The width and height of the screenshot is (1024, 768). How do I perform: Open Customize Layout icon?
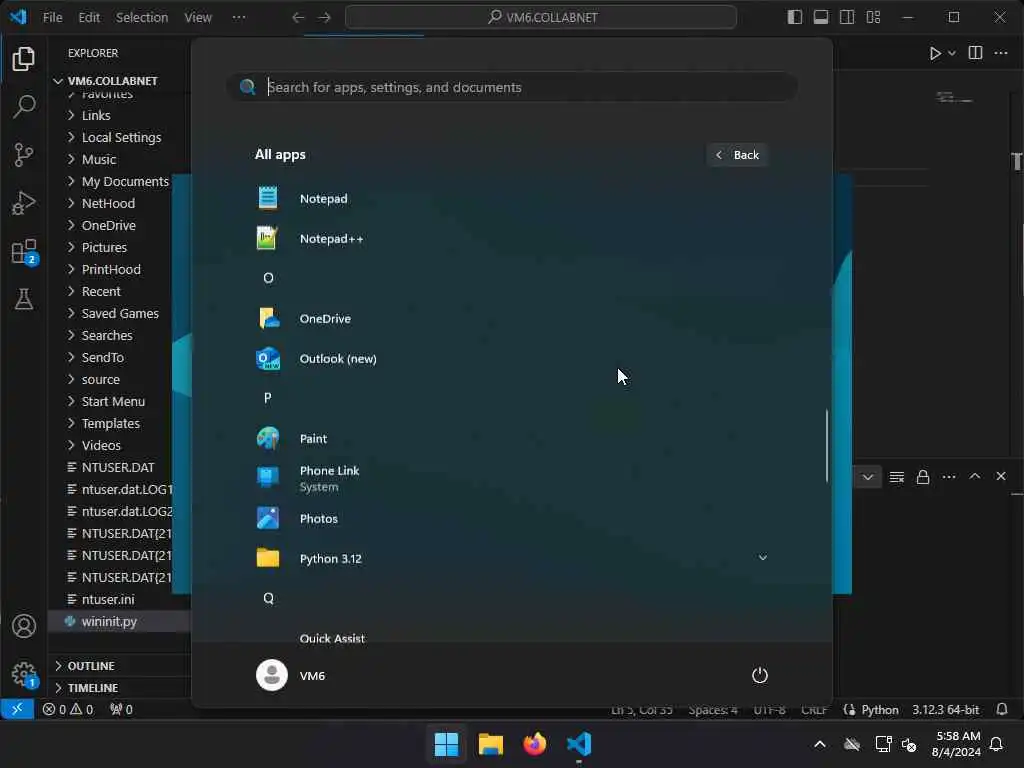(x=873, y=17)
